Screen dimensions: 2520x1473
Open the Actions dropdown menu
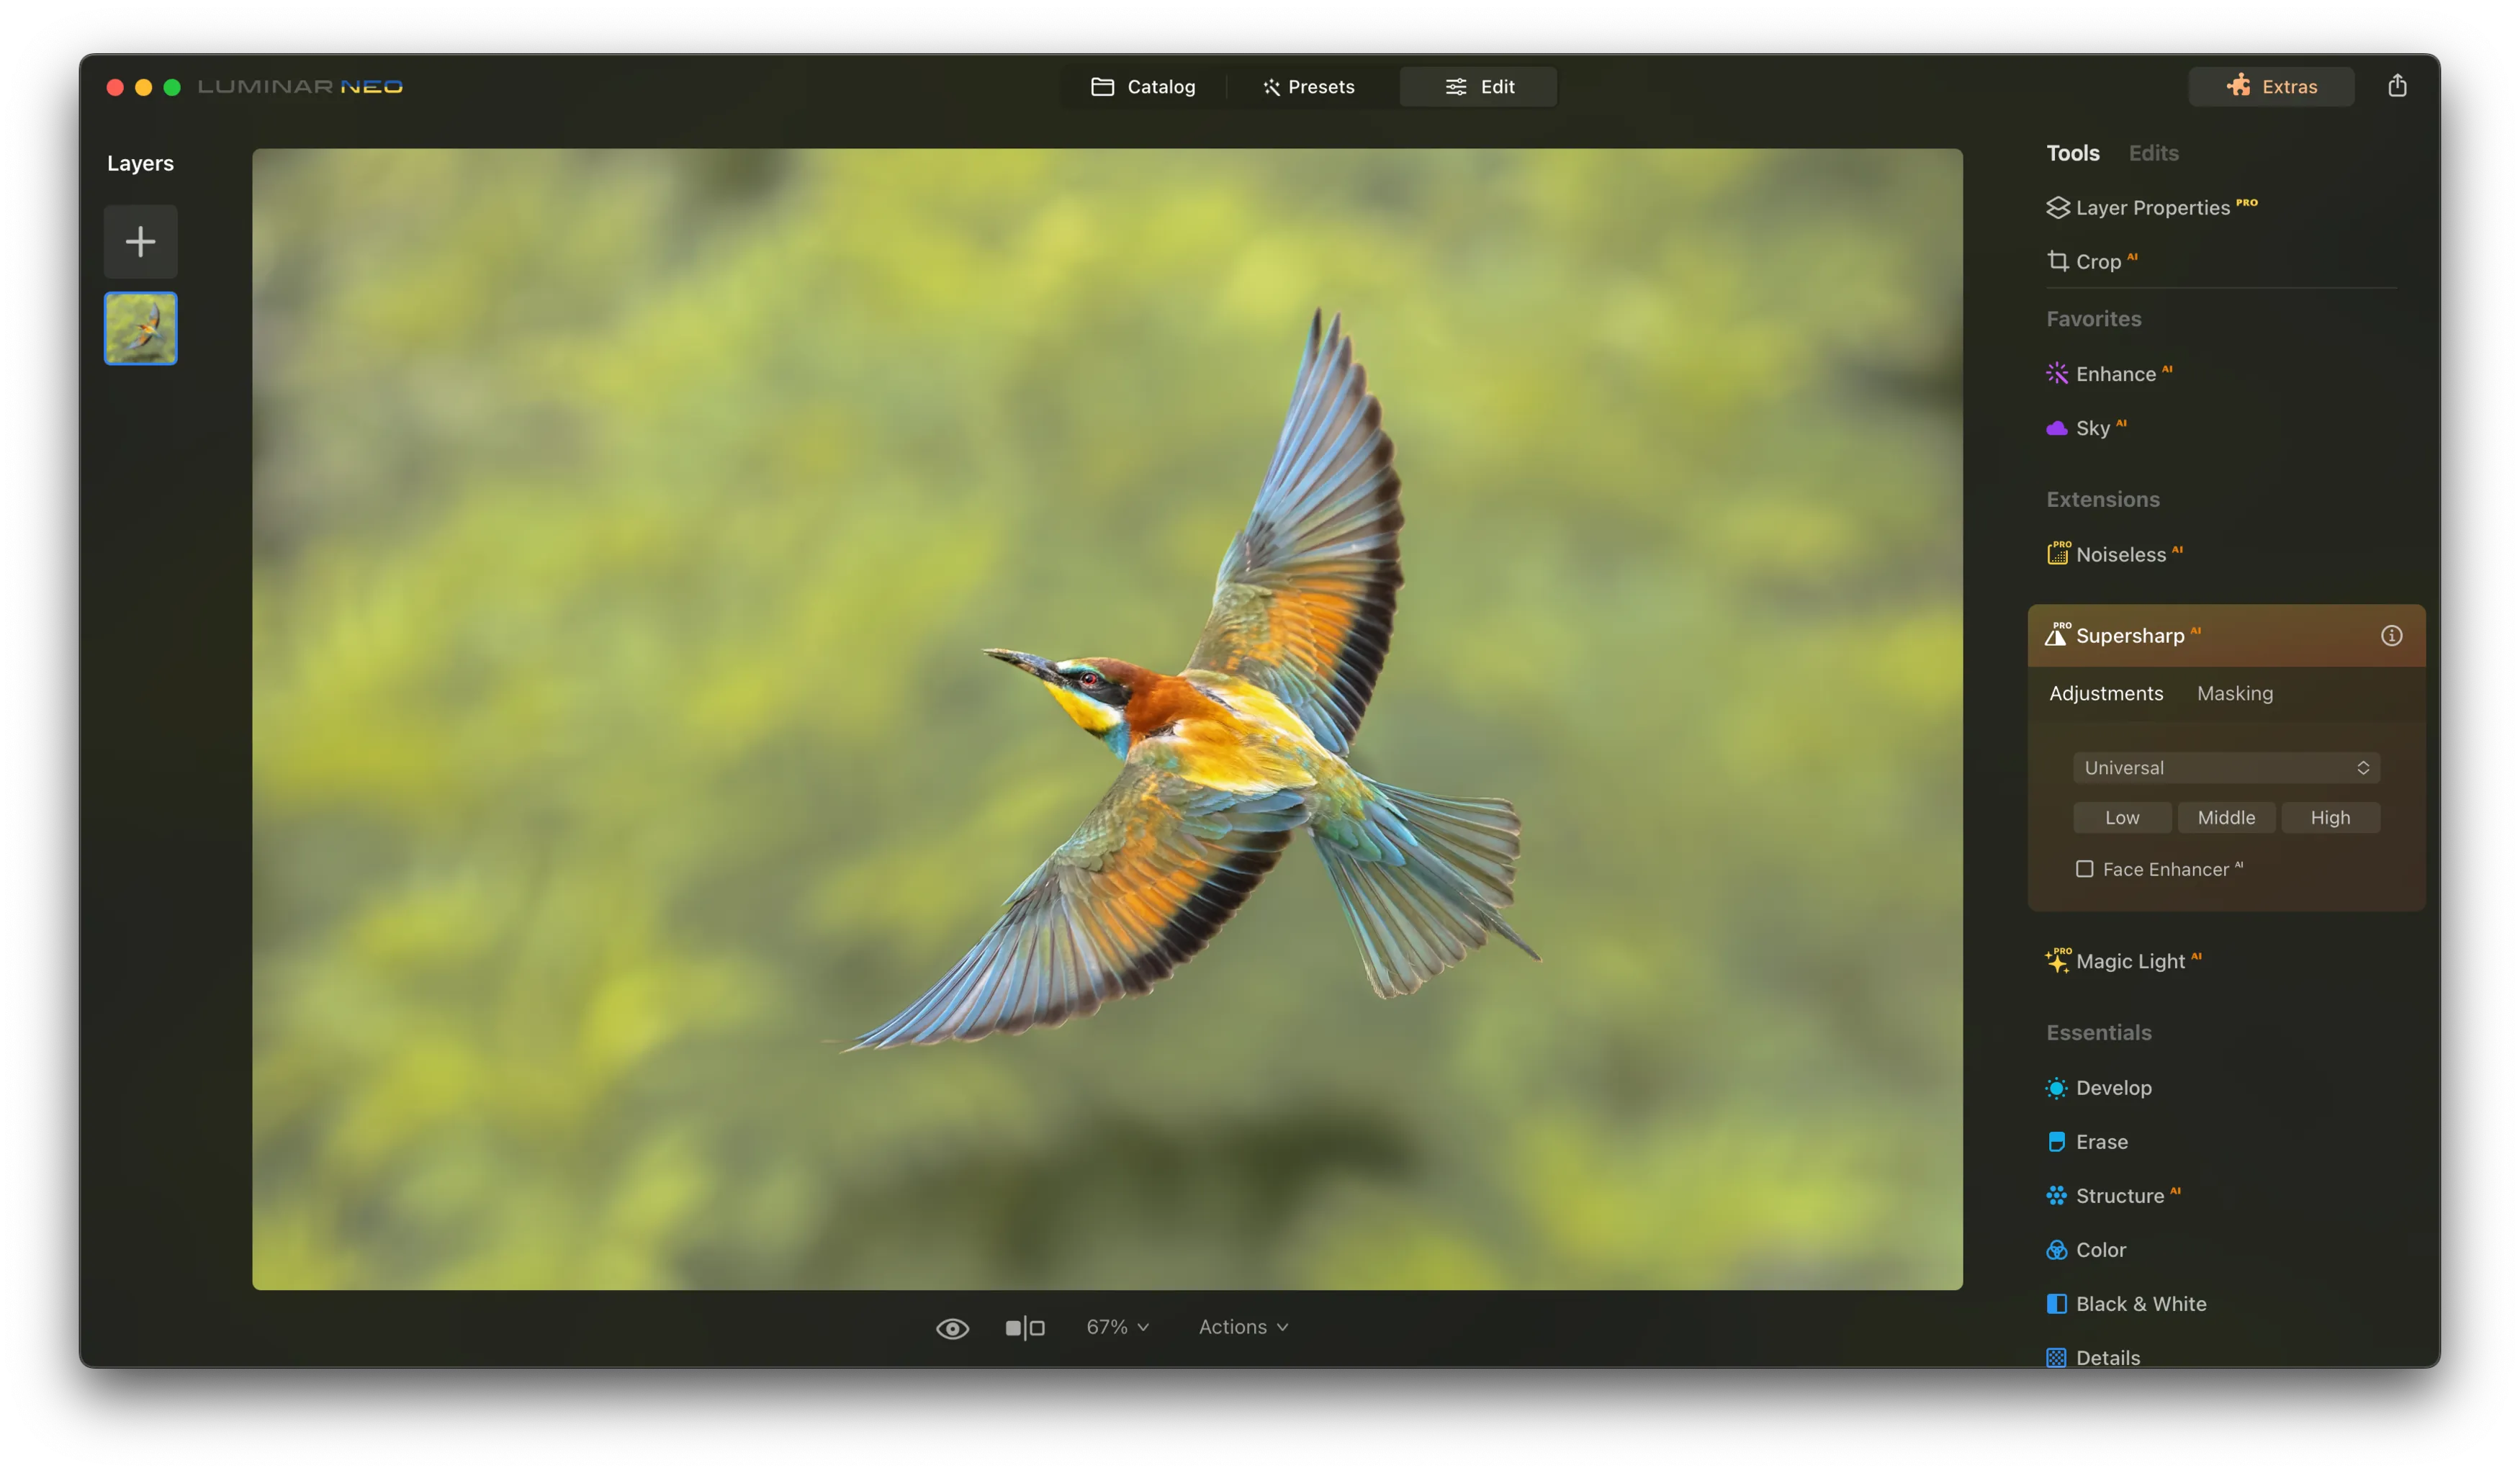tap(1243, 1327)
